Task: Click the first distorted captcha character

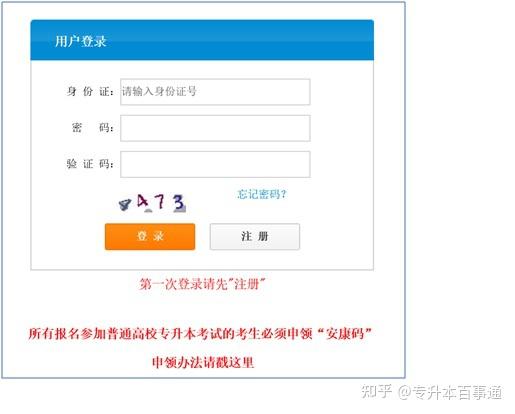Action: point(125,204)
